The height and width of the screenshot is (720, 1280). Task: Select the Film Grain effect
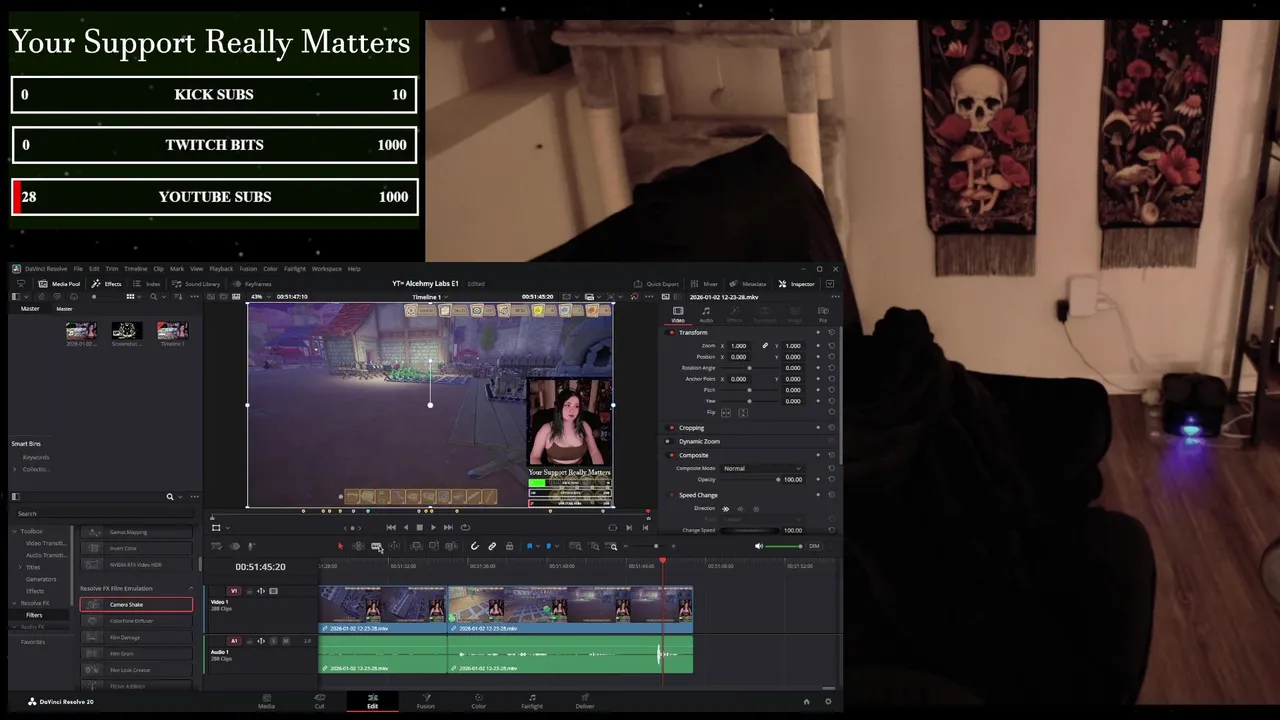click(x=136, y=654)
